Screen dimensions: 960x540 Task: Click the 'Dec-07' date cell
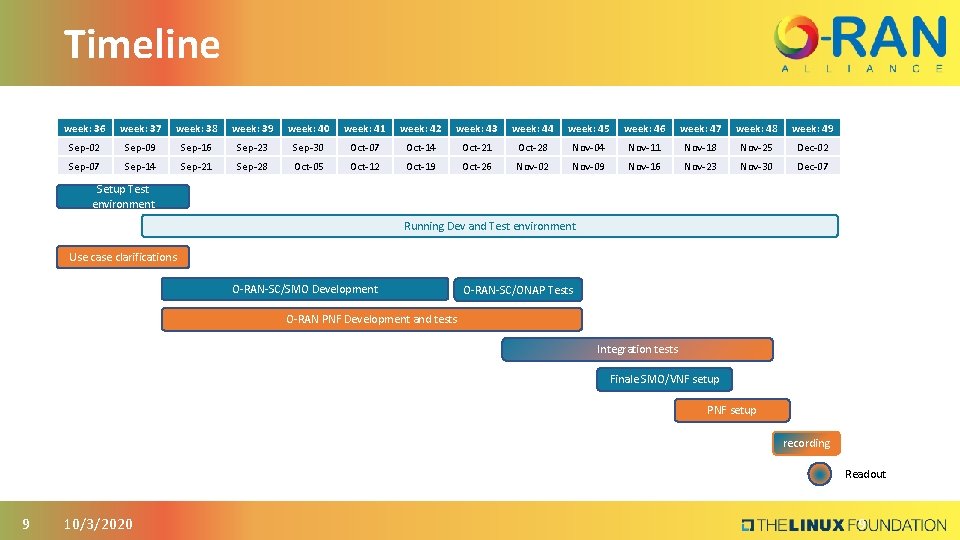(x=813, y=166)
